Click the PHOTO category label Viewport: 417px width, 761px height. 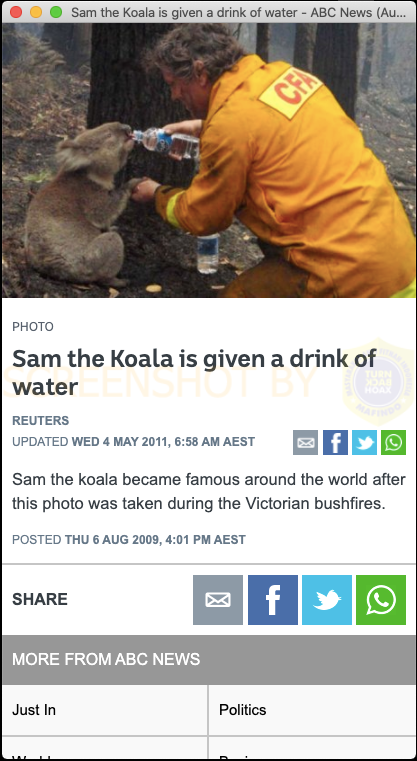click(x=33, y=327)
